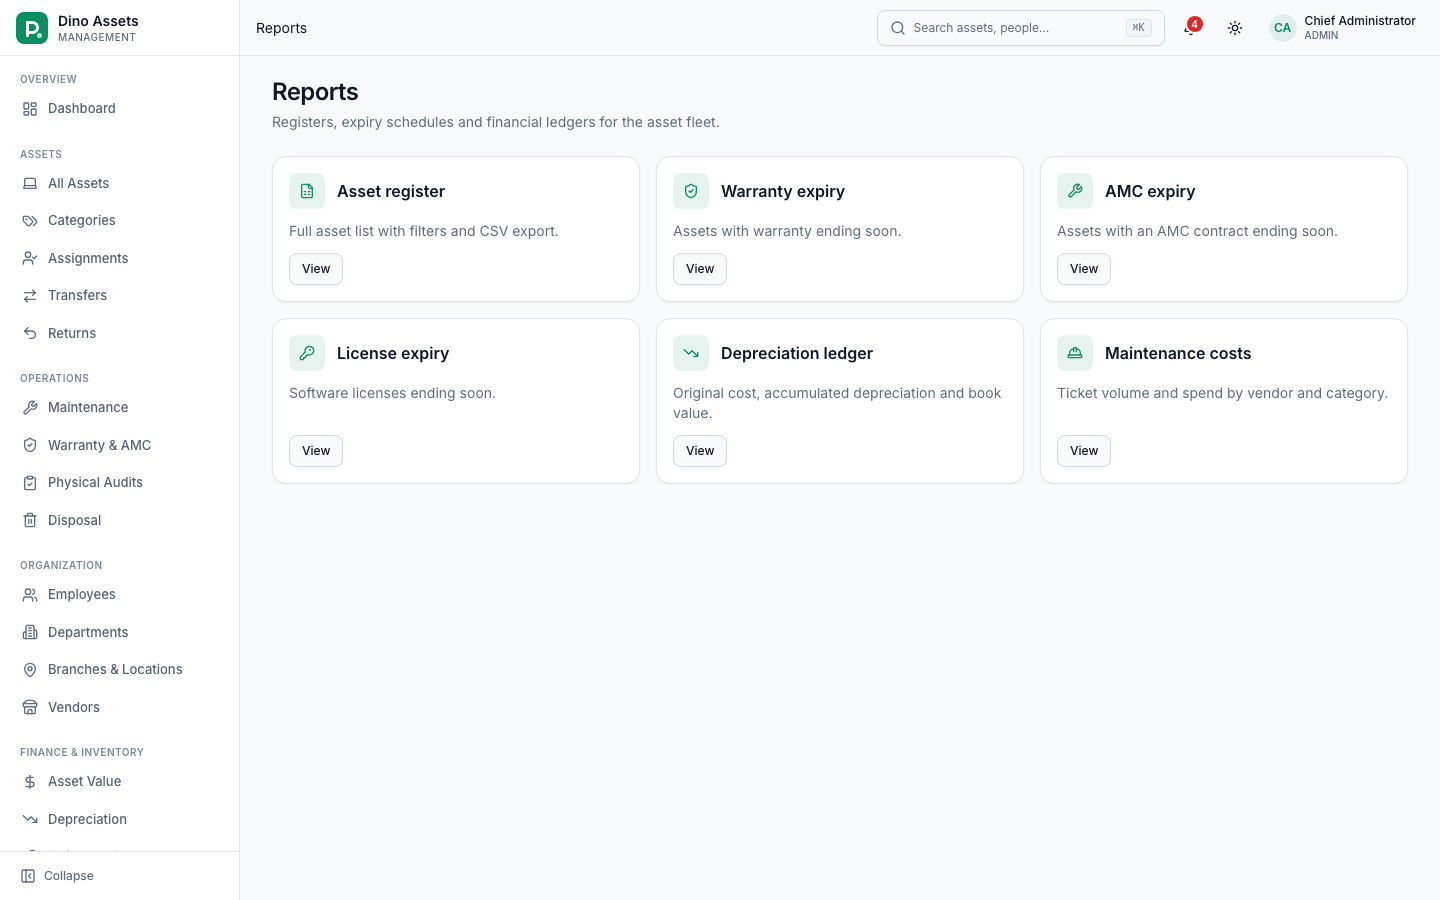Click the Transfers arrows icon in sidebar
Viewport: 1440px width, 900px height.
(30, 296)
